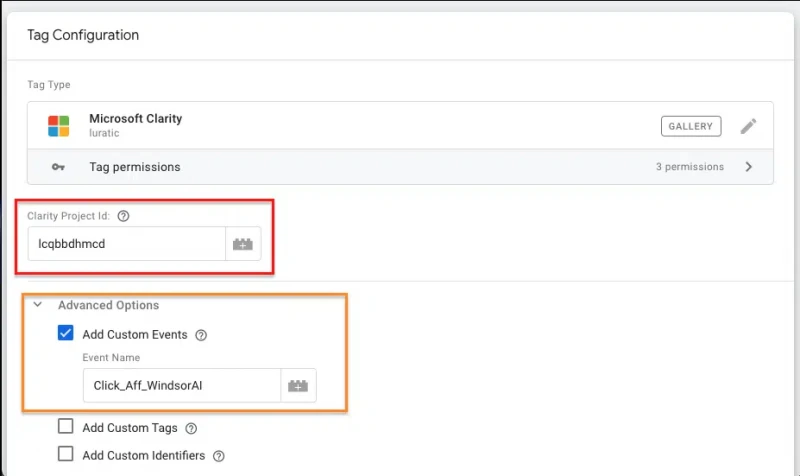The width and height of the screenshot is (800, 476).
Task: Open the Tag permissions row
Action: [x=400, y=167]
